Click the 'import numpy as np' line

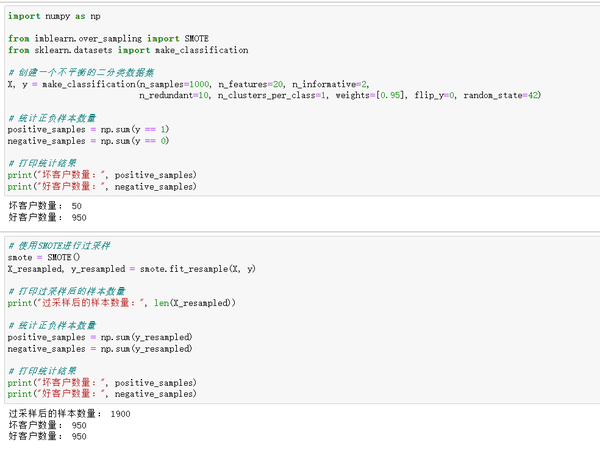53,17
